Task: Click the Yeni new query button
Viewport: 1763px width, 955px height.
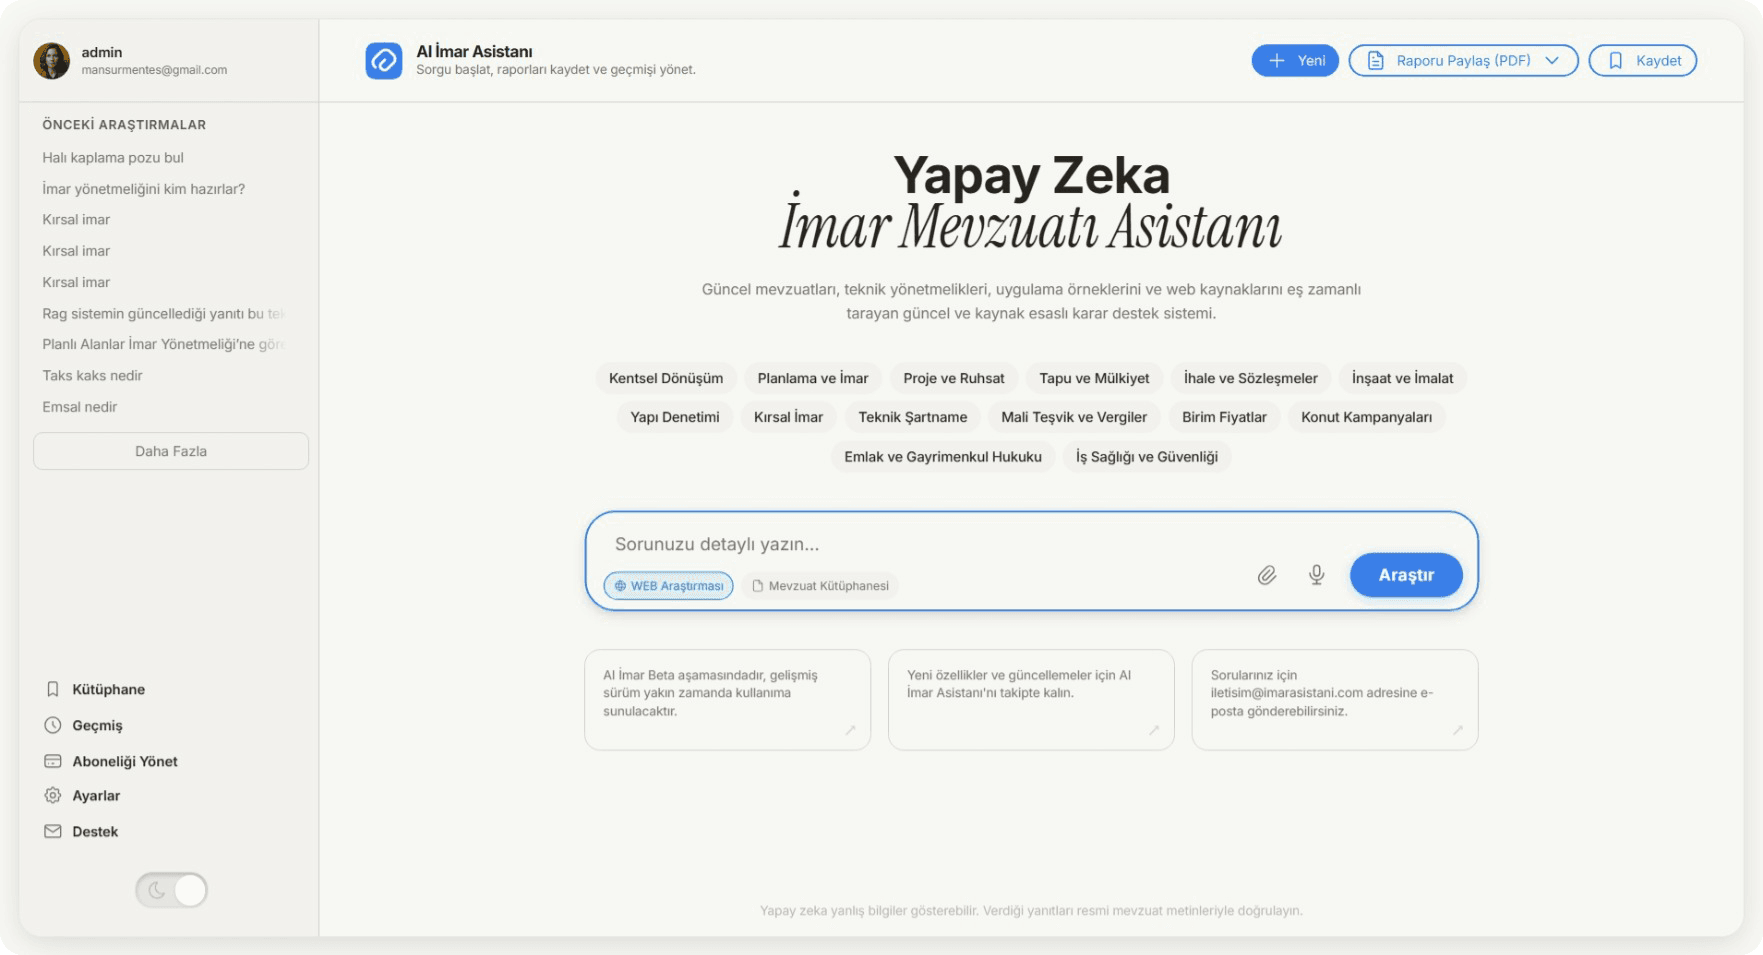Action: (1295, 61)
